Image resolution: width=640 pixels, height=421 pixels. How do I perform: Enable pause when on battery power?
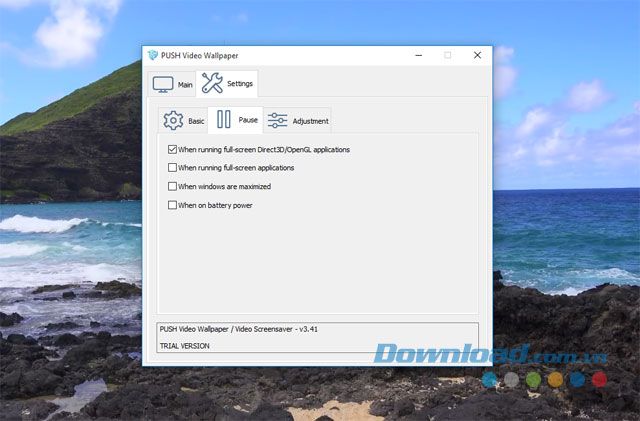tap(173, 205)
